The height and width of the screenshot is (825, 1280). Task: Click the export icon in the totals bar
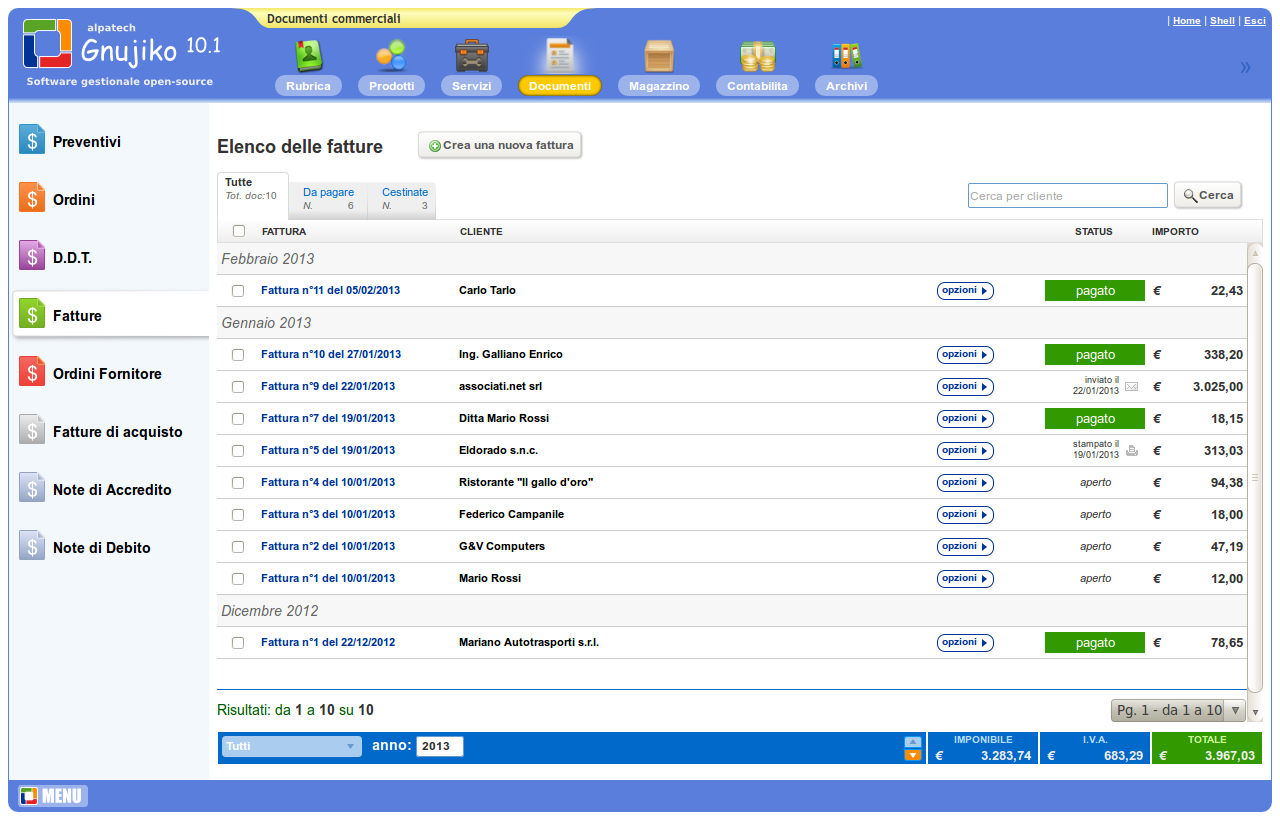coord(912,746)
